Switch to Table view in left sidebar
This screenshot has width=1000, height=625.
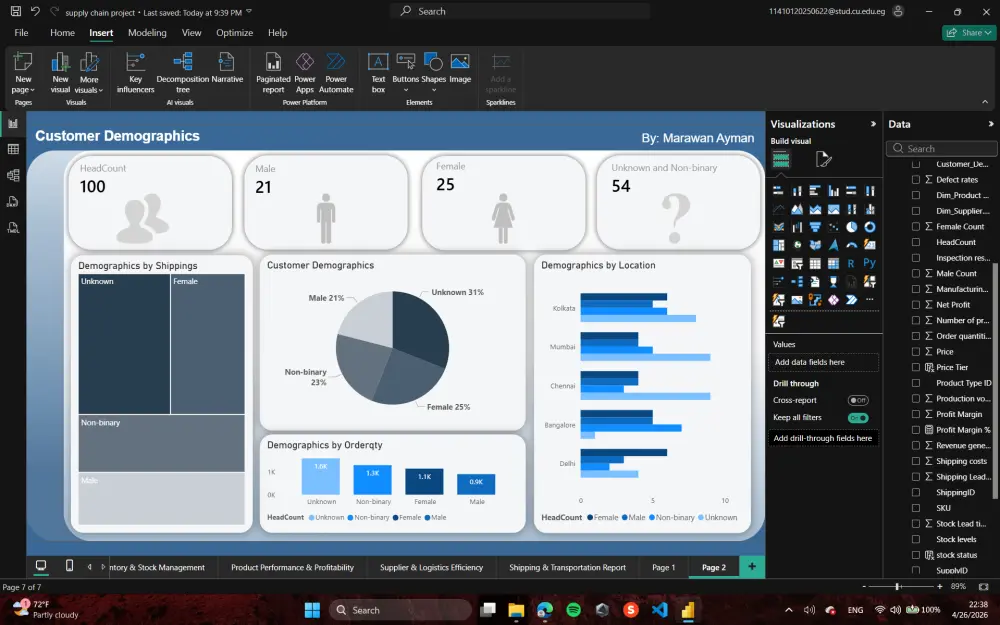click(13, 149)
